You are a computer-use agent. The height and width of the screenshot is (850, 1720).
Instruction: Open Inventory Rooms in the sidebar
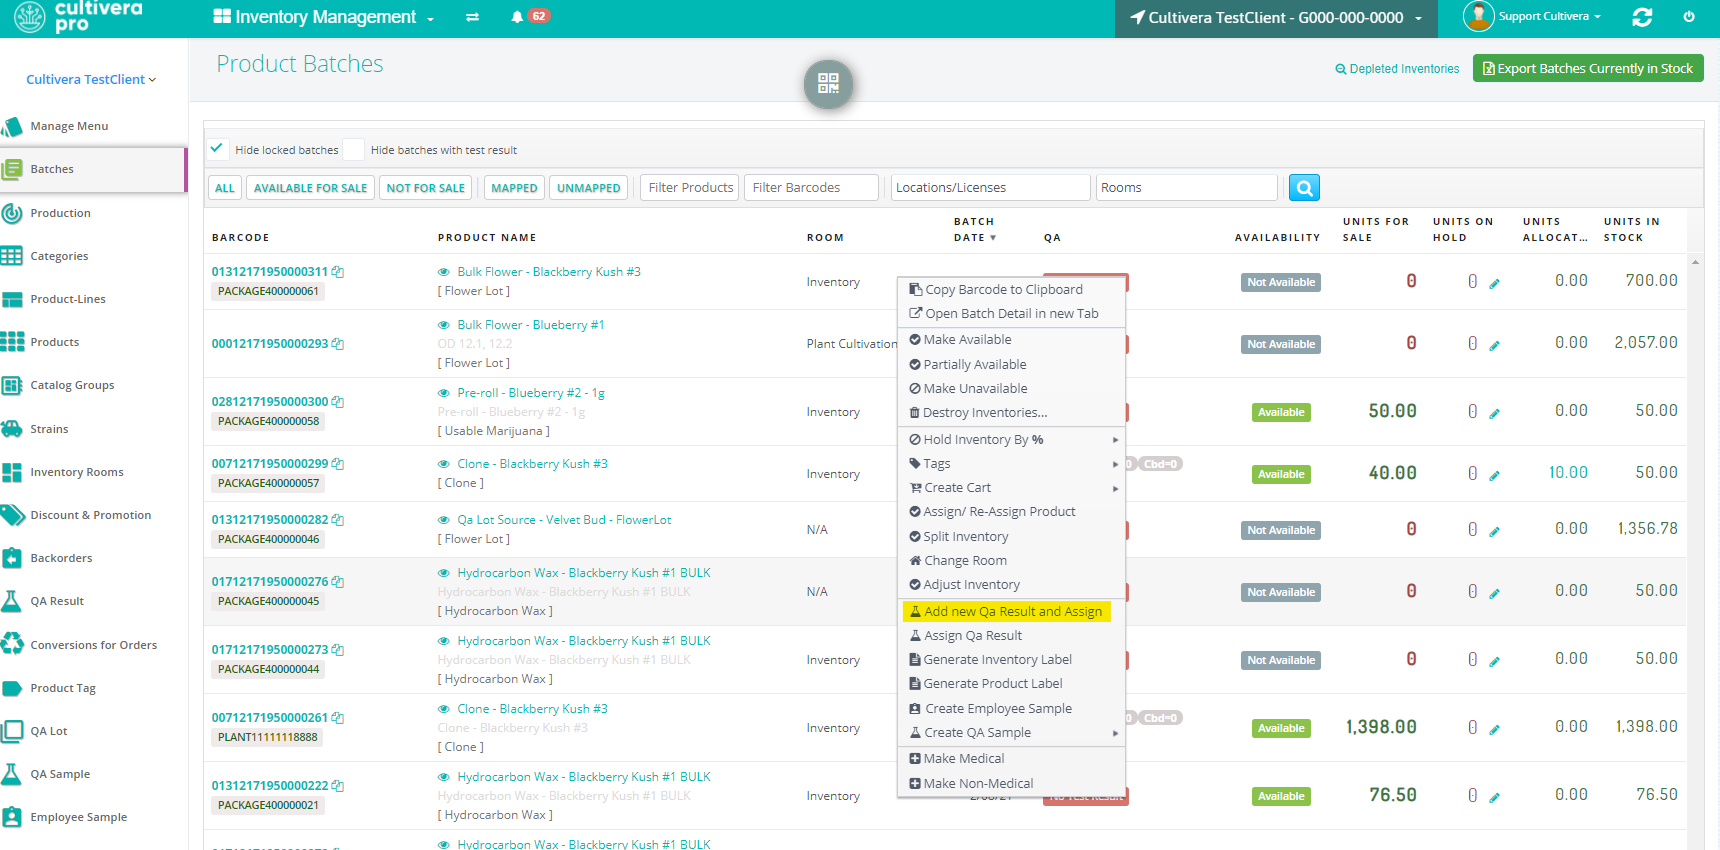(x=77, y=472)
